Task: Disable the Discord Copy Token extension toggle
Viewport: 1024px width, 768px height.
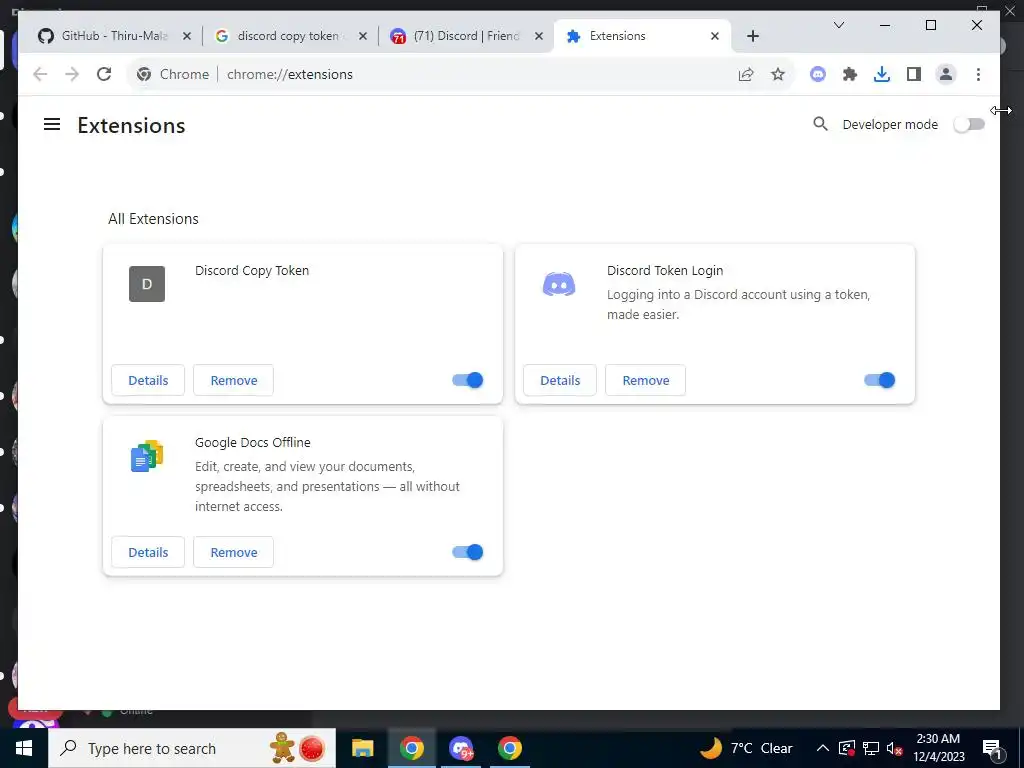Action: (468, 380)
